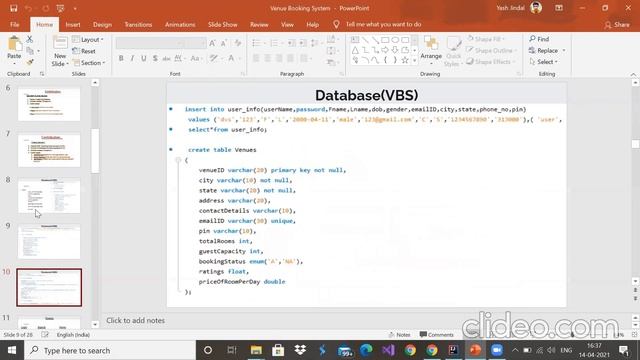Click the Reset slide button
Viewport: 640px width, 360px height.
point(84,51)
